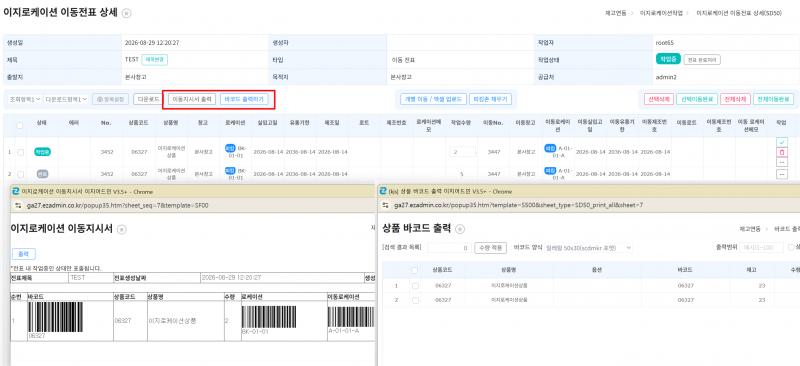Click the favorite star beside 이지로케이션 이동전표 상세 title
This screenshot has height=366, width=800.
pyautogui.click(x=127, y=14)
